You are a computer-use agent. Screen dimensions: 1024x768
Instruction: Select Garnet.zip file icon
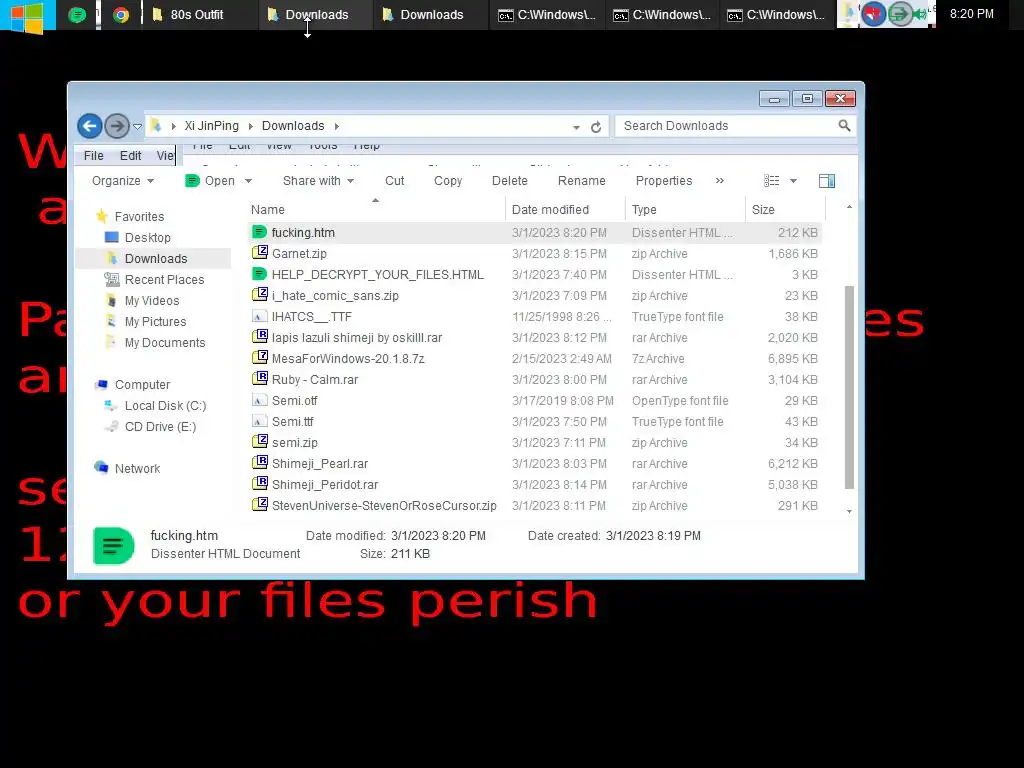coord(260,253)
